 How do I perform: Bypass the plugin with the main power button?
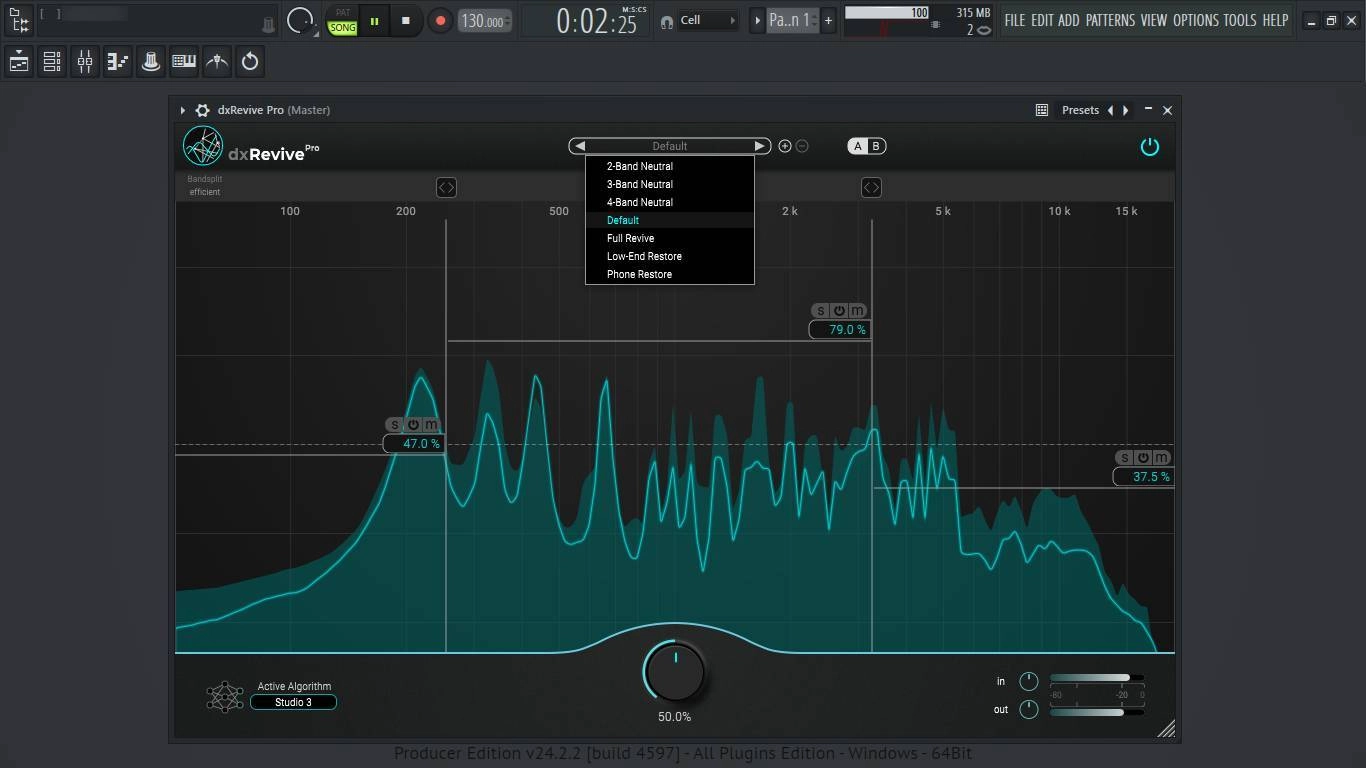coord(1150,147)
